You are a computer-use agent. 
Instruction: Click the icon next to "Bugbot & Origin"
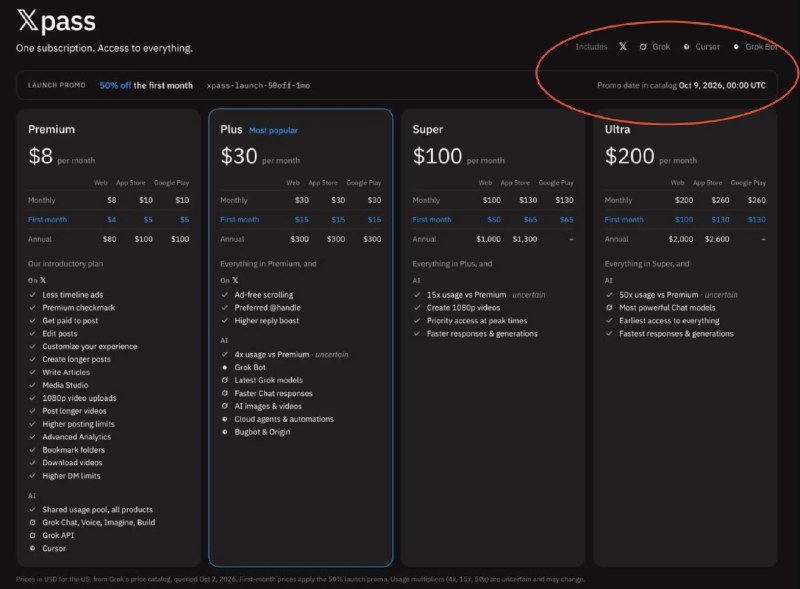pos(224,432)
